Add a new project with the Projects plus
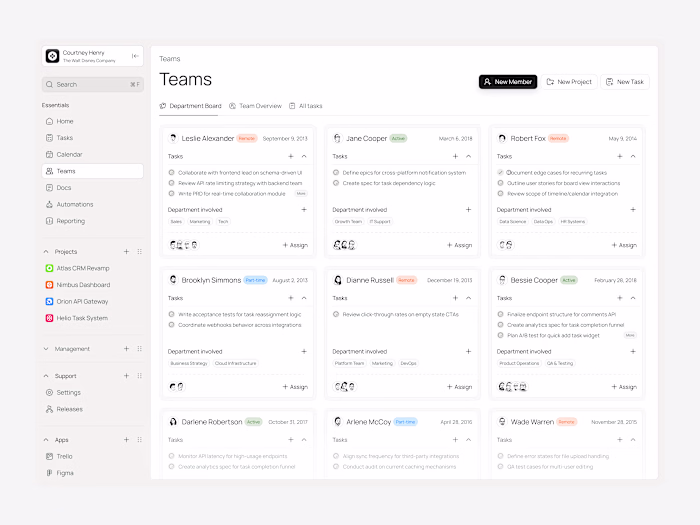The height and width of the screenshot is (525, 700). pos(126,252)
